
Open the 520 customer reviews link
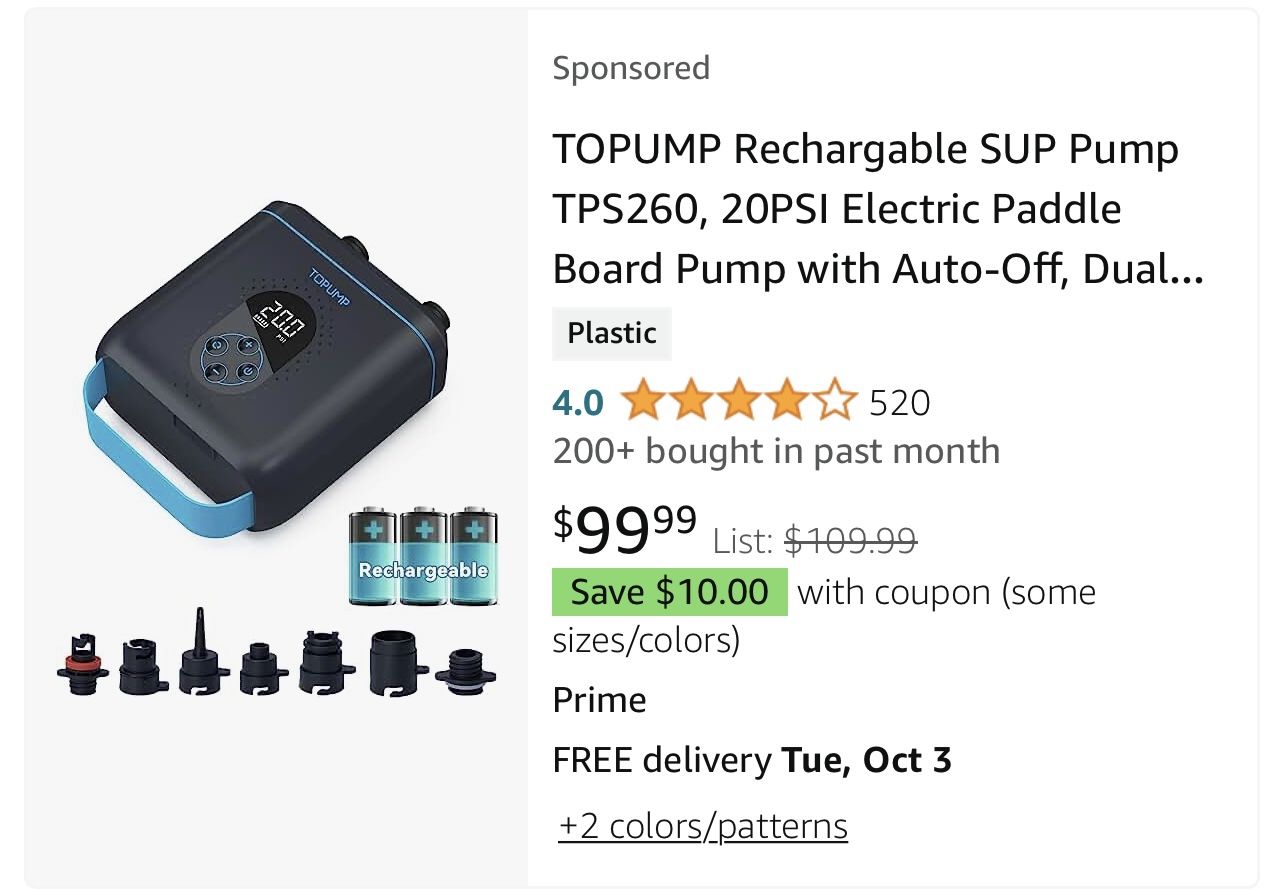click(899, 402)
